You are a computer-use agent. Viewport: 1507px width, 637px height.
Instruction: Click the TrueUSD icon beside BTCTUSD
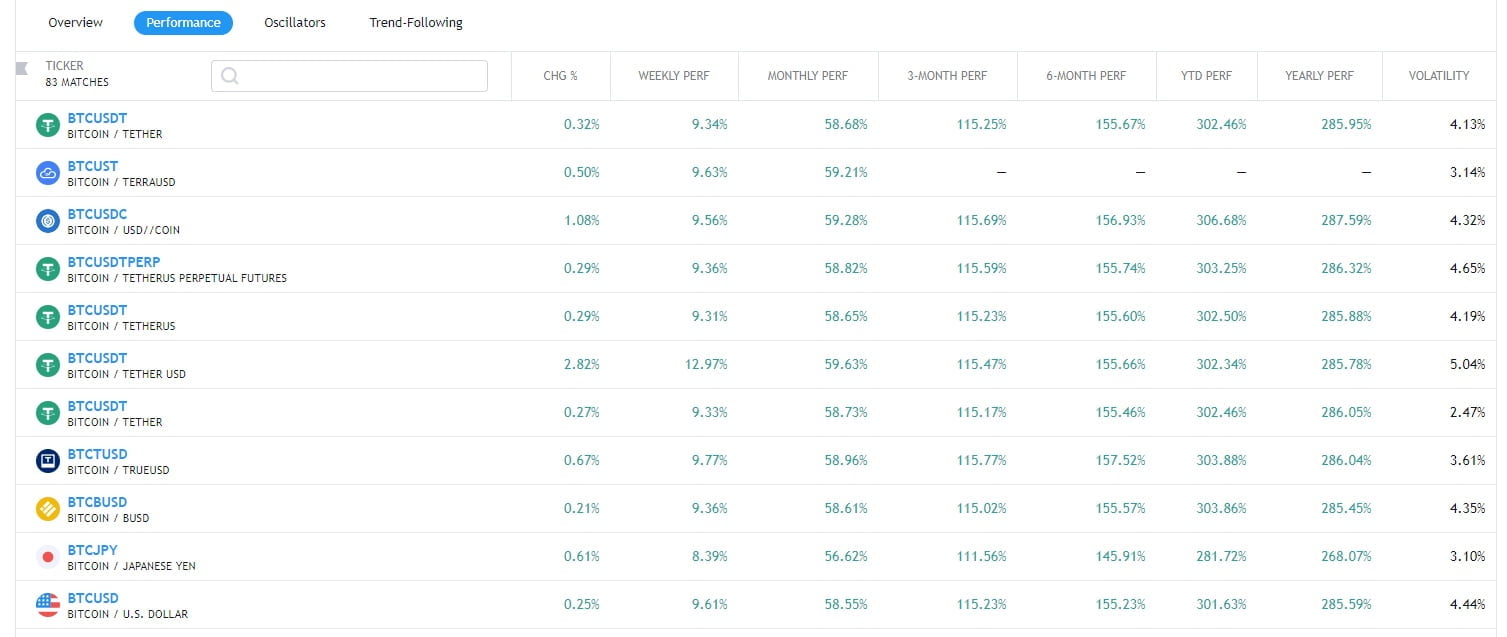(48, 461)
